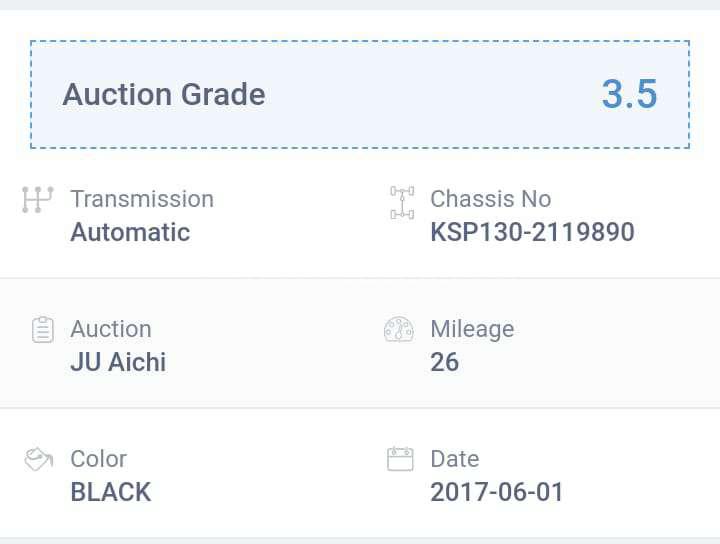Select the Transmission label
Screen dimensions: 720x544
pyautogui.click(x=142, y=199)
